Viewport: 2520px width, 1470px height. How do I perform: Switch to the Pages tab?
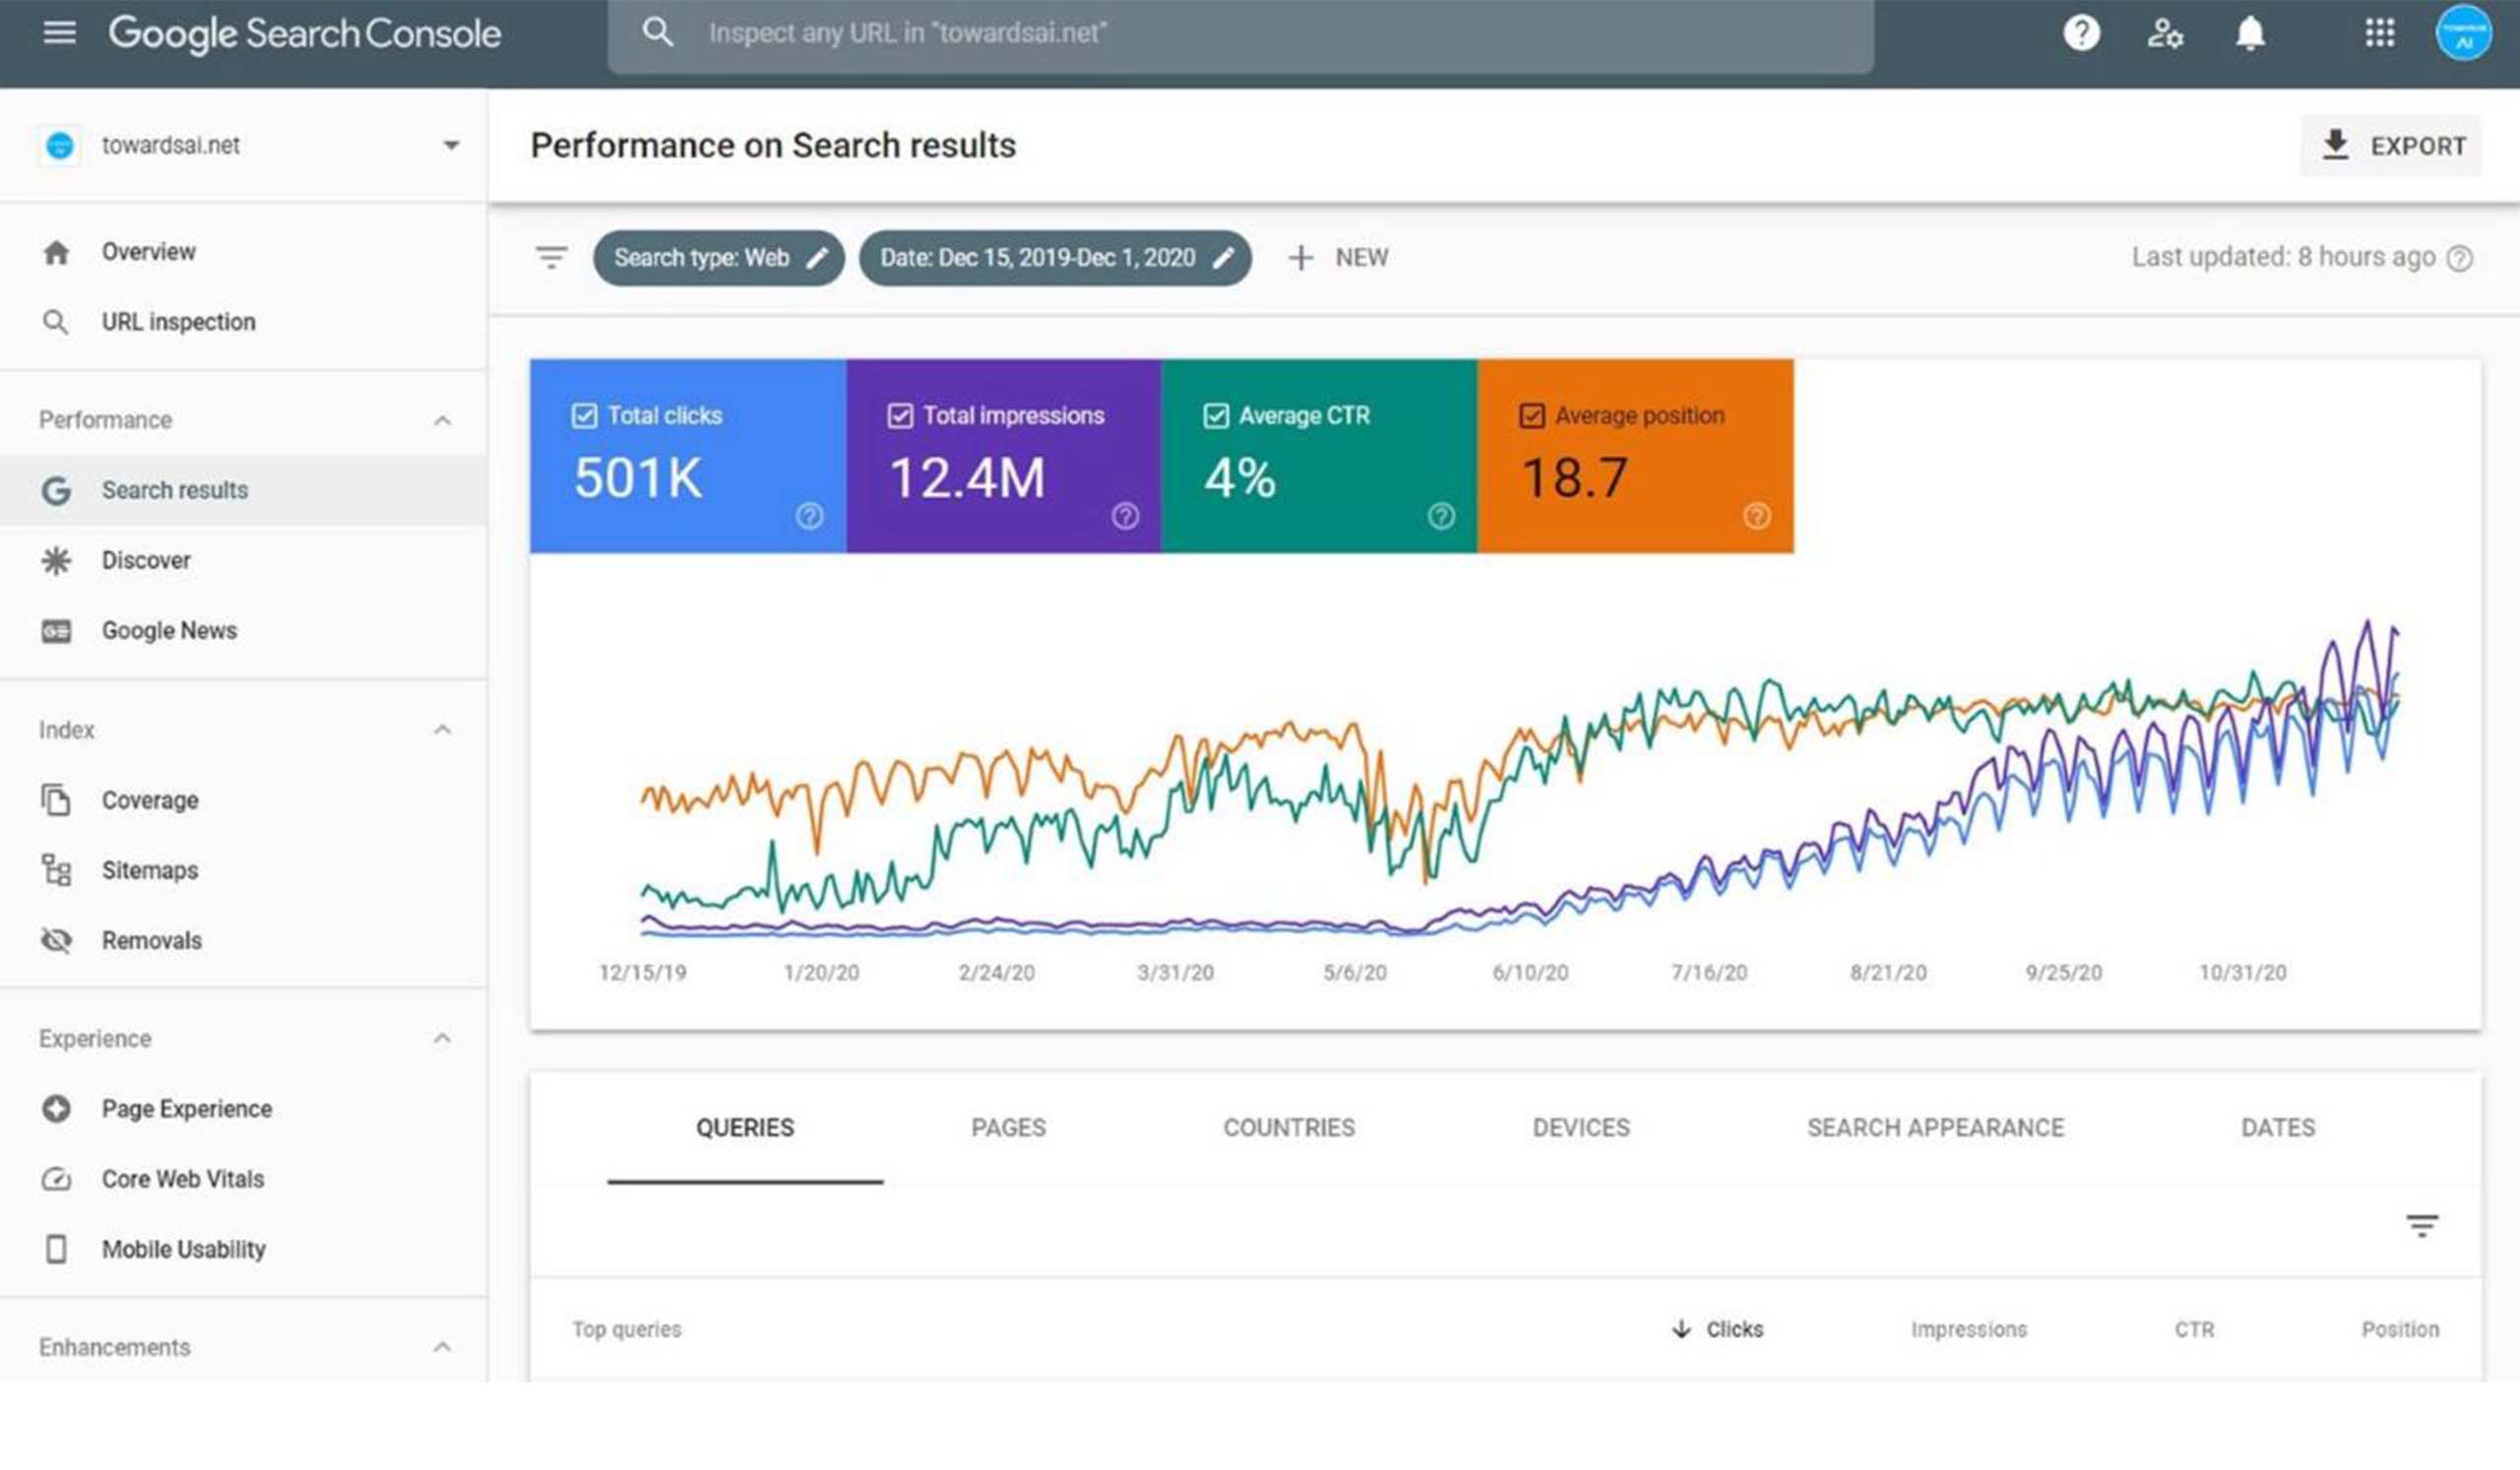(x=1008, y=1128)
